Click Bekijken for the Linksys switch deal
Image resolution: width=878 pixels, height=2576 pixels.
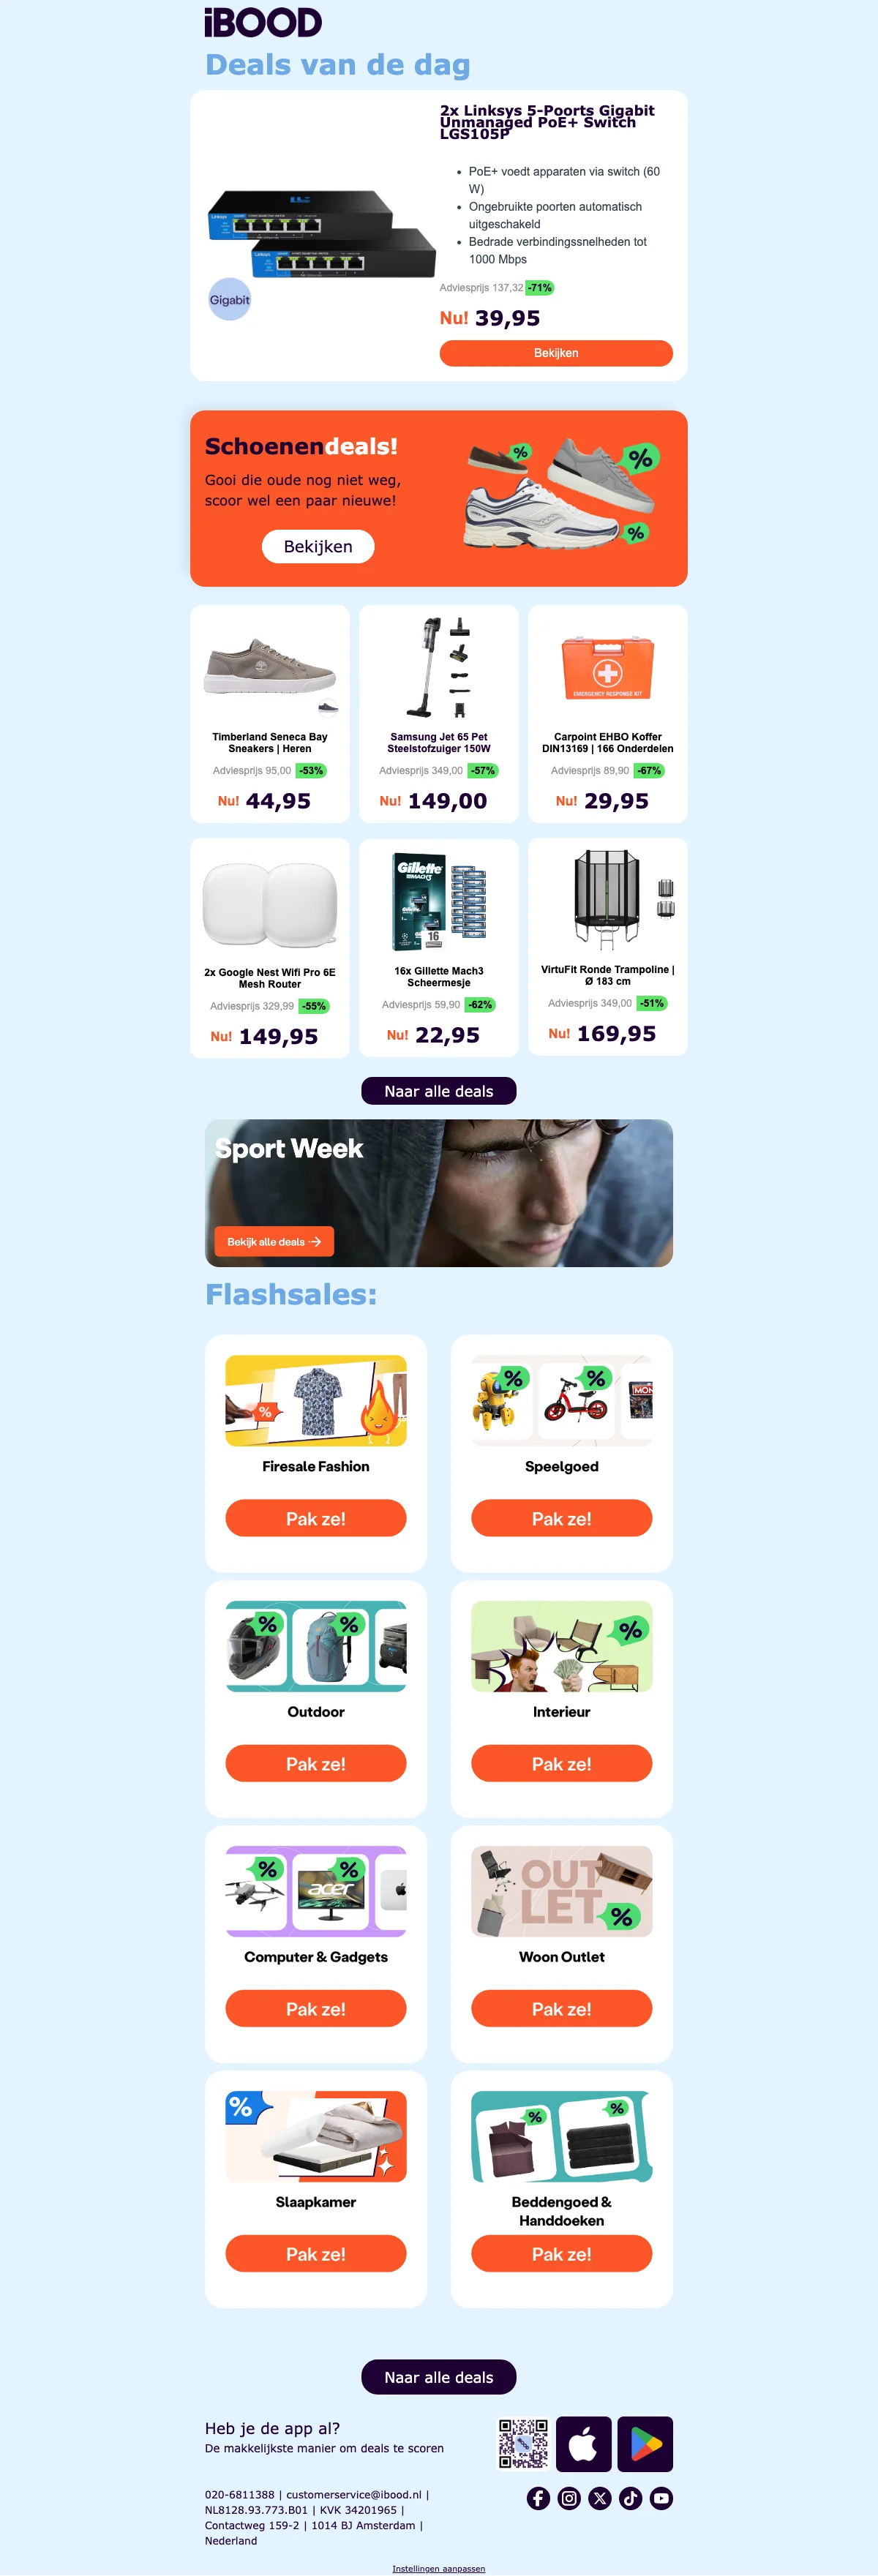pos(556,353)
